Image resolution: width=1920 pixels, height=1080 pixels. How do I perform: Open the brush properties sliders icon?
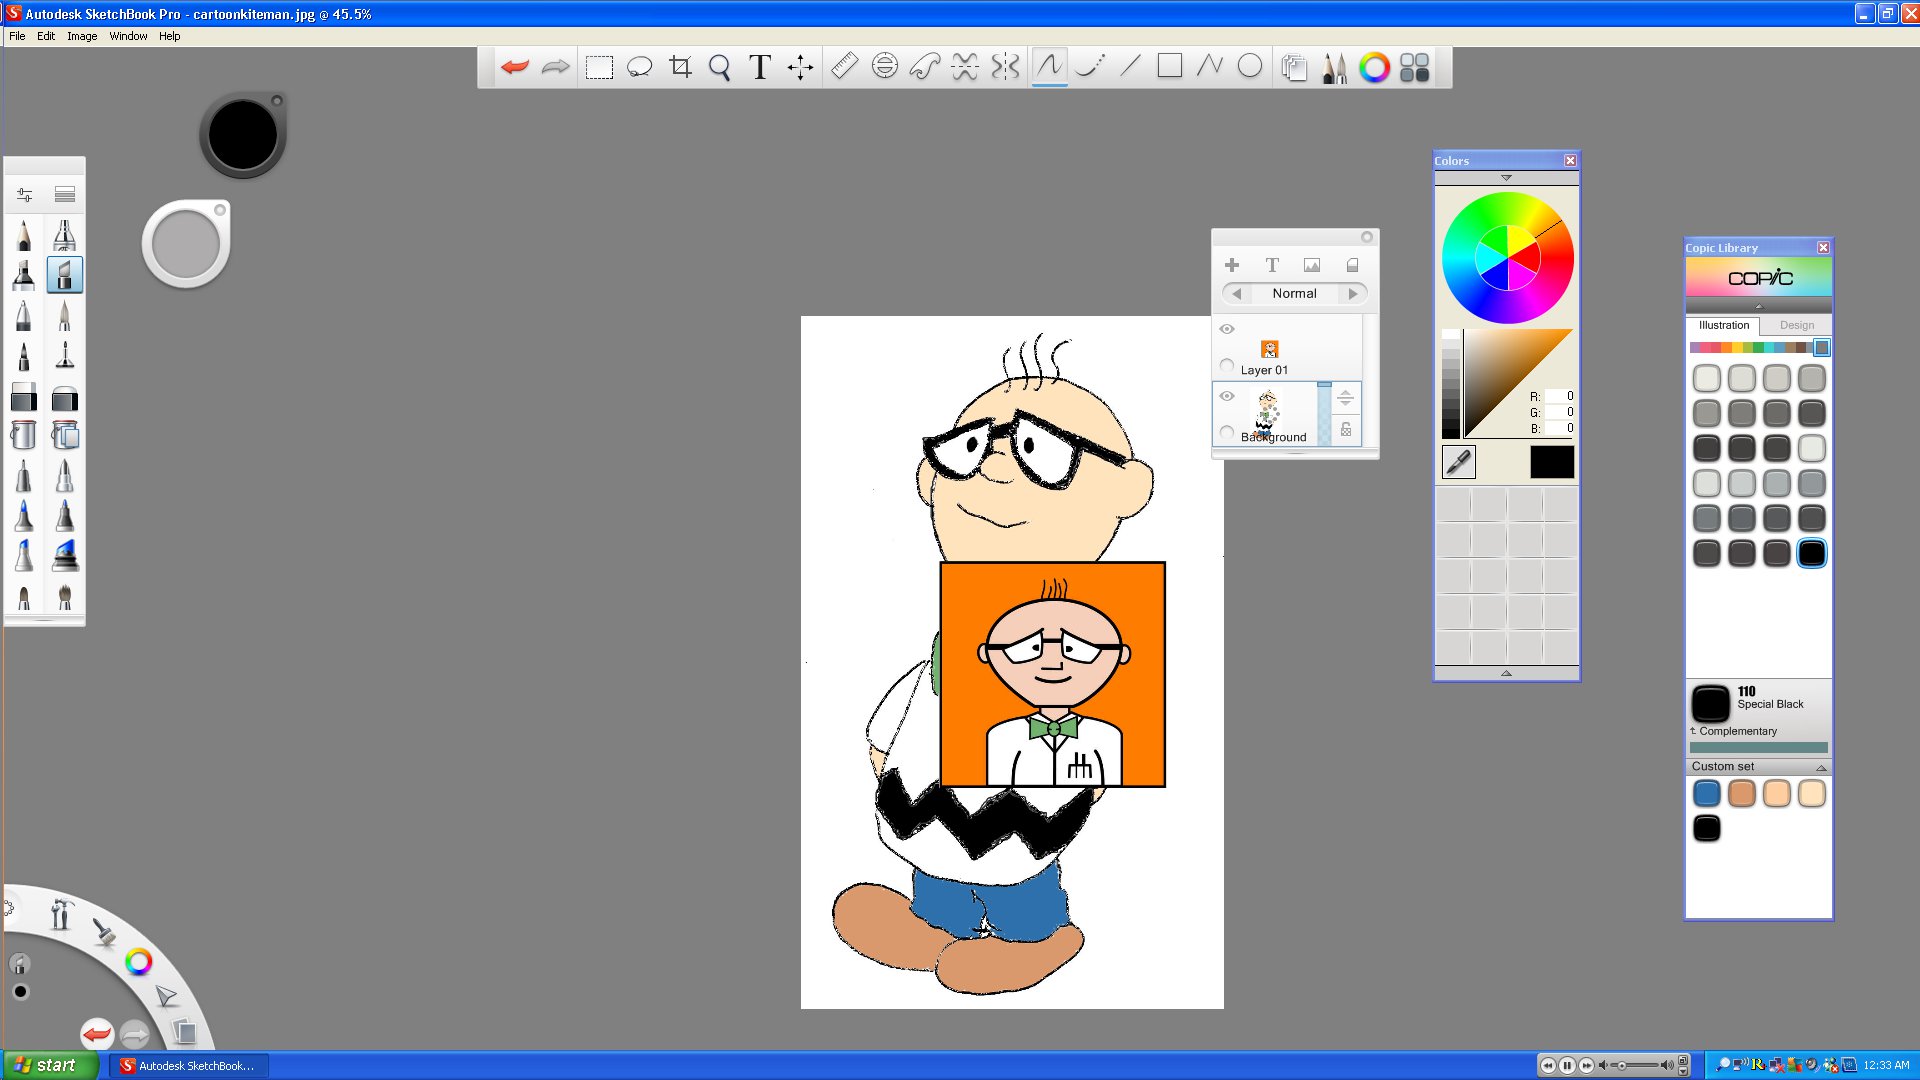point(24,195)
